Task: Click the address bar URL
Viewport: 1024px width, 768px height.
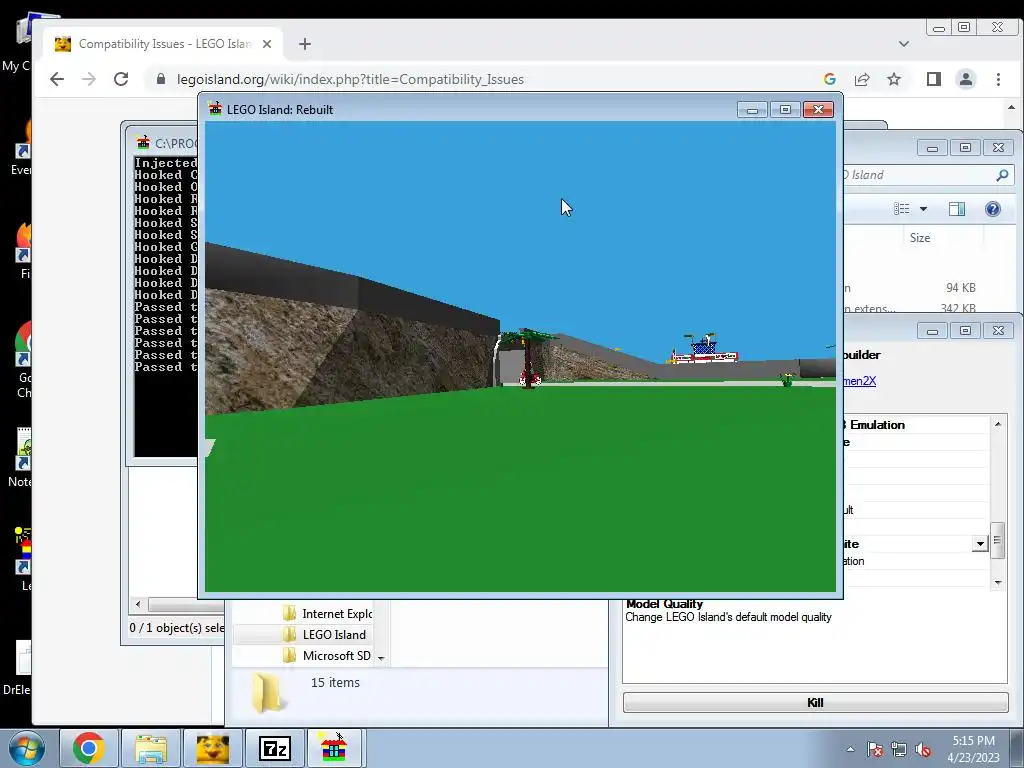Action: (350, 79)
